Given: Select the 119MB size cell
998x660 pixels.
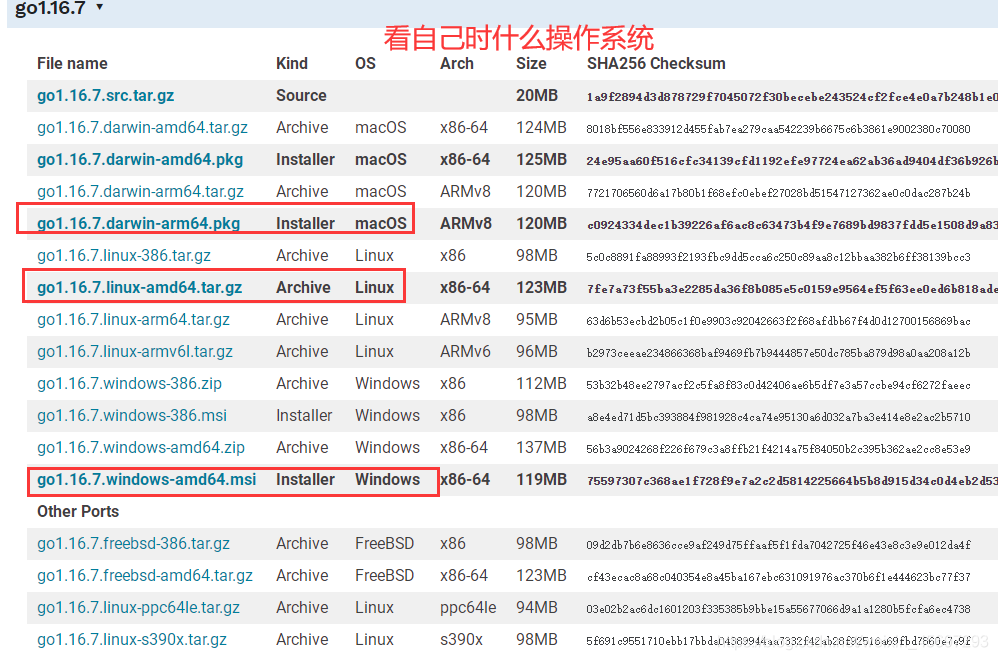Looking at the screenshot, I should (541, 479).
